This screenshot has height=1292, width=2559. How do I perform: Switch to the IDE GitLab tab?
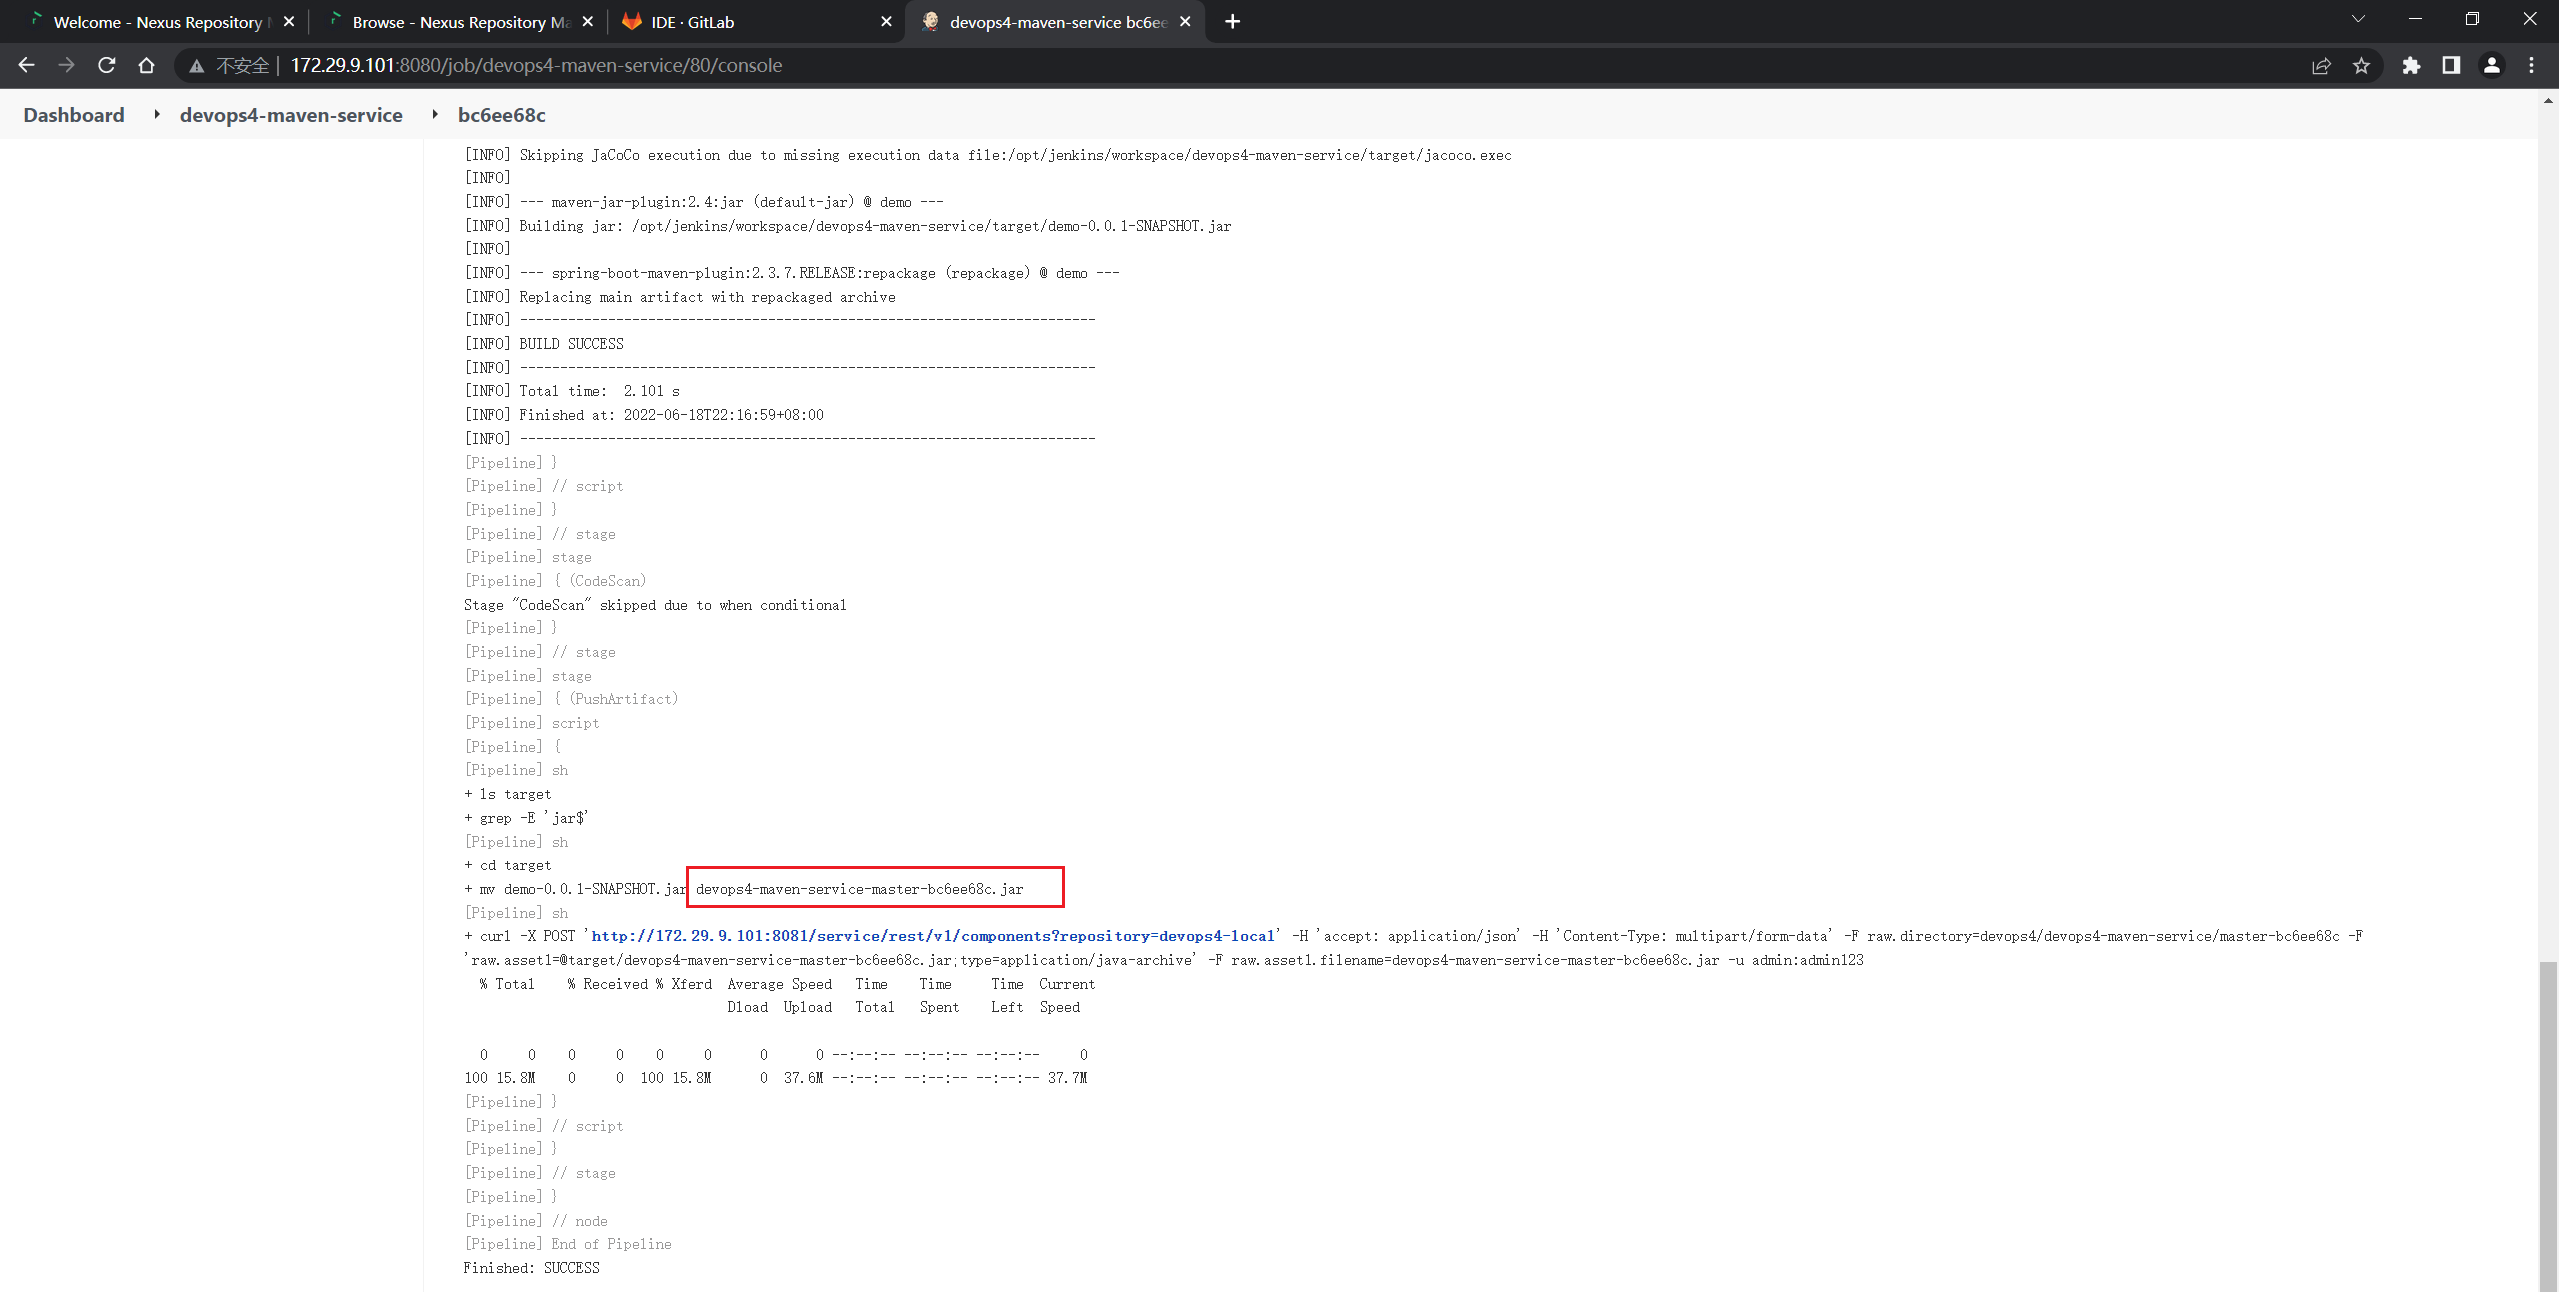tap(755, 21)
